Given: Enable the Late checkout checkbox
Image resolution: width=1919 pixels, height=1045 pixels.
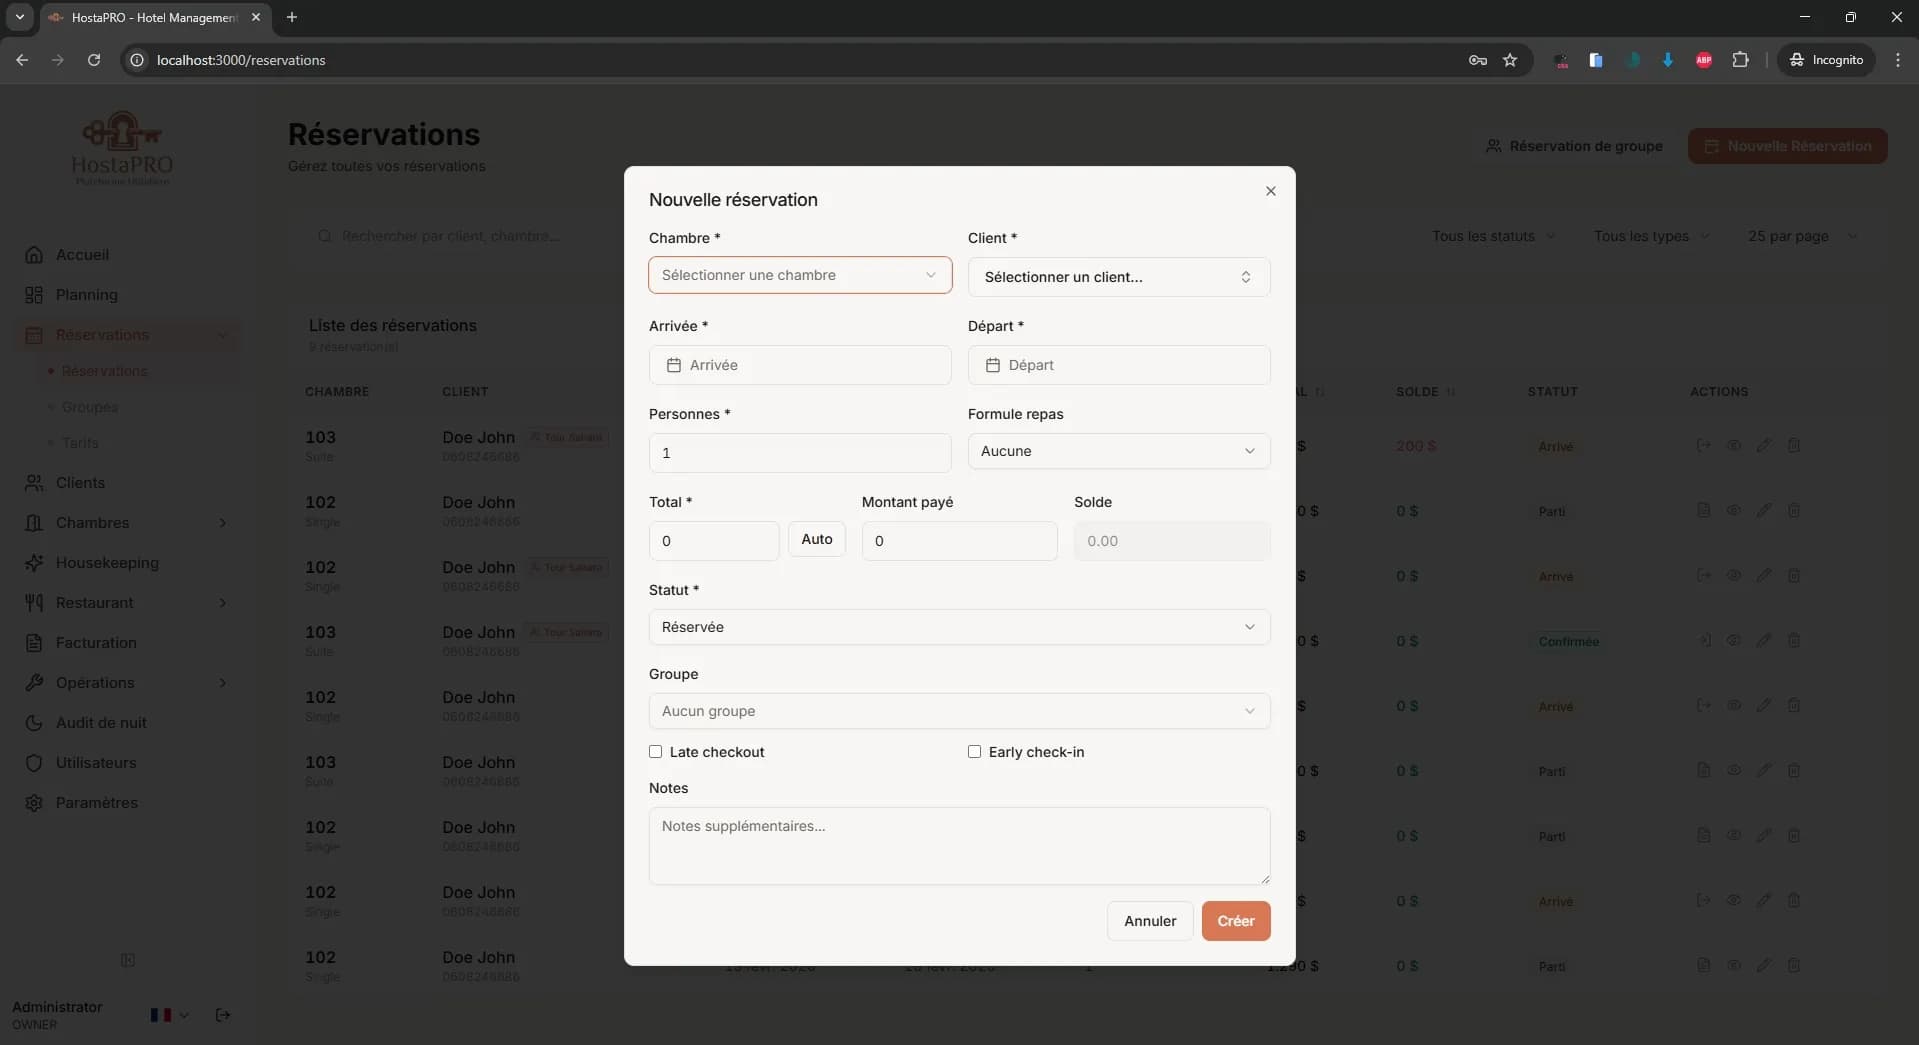Looking at the screenshot, I should [656, 752].
